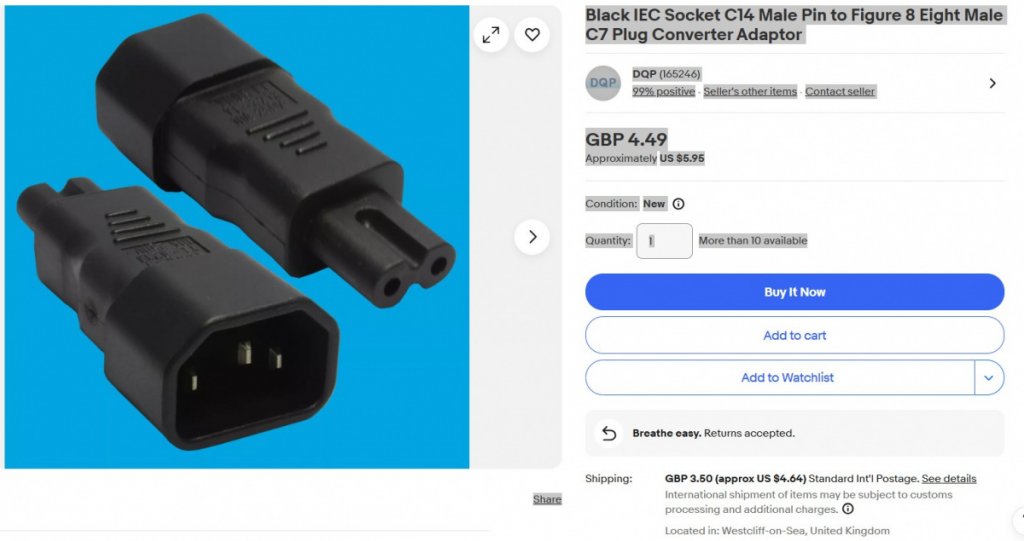Open the Contact seller link
Screen dimensions: 1024x541
click(840, 91)
